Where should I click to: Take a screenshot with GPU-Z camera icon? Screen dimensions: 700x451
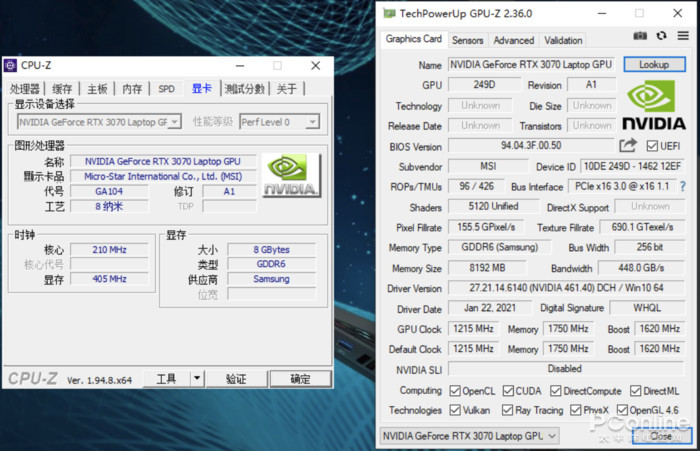click(x=640, y=36)
